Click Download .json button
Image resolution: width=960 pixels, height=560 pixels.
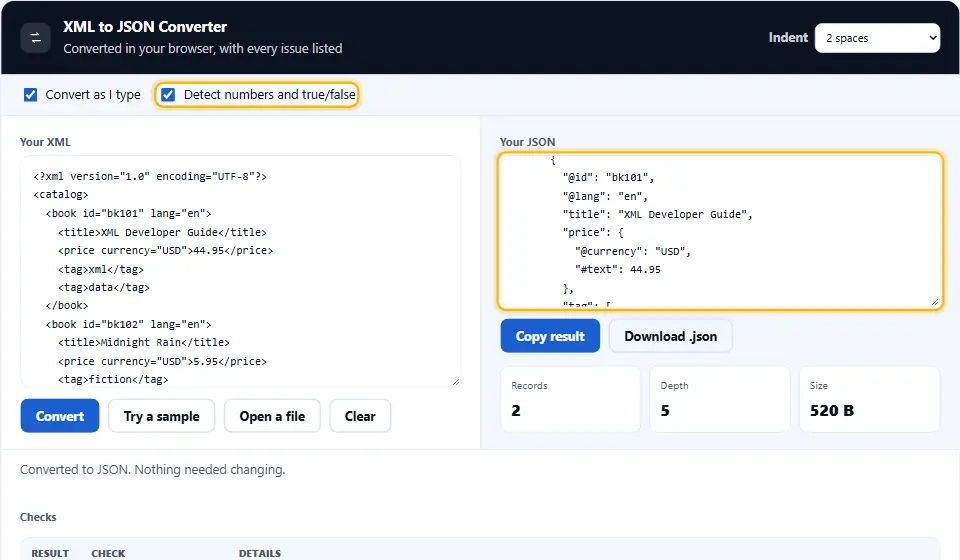coord(670,336)
